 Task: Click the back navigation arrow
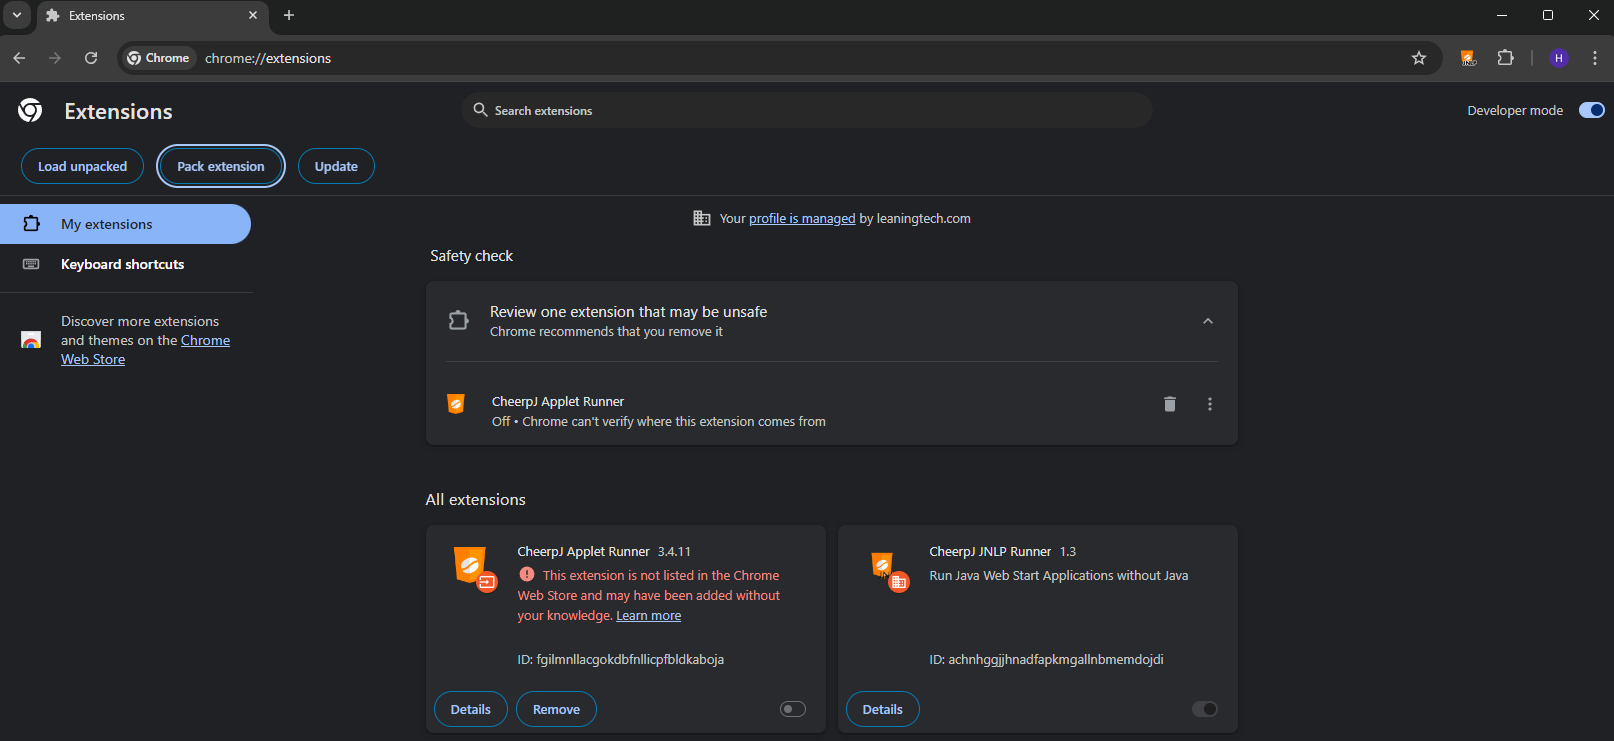(x=19, y=58)
